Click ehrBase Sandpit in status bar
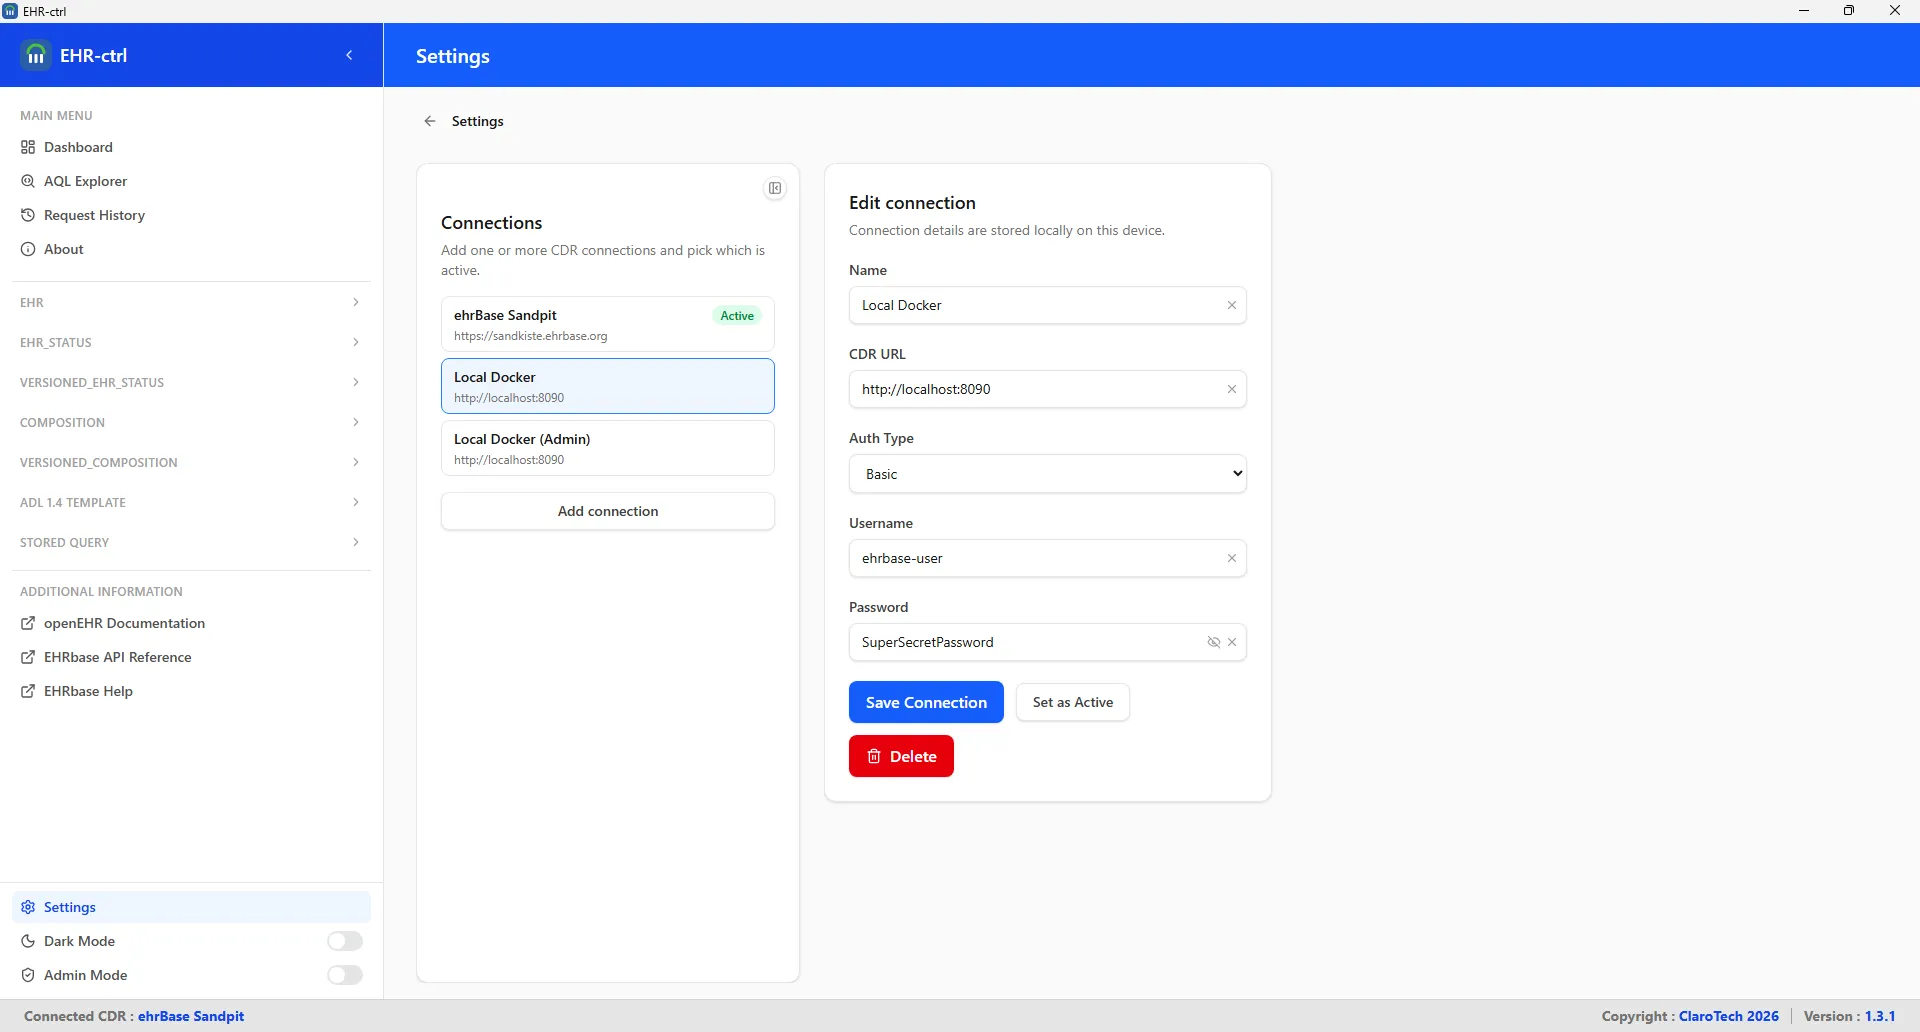Screen dimensions: 1920x1032 pyautogui.click(x=191, y=1016)
